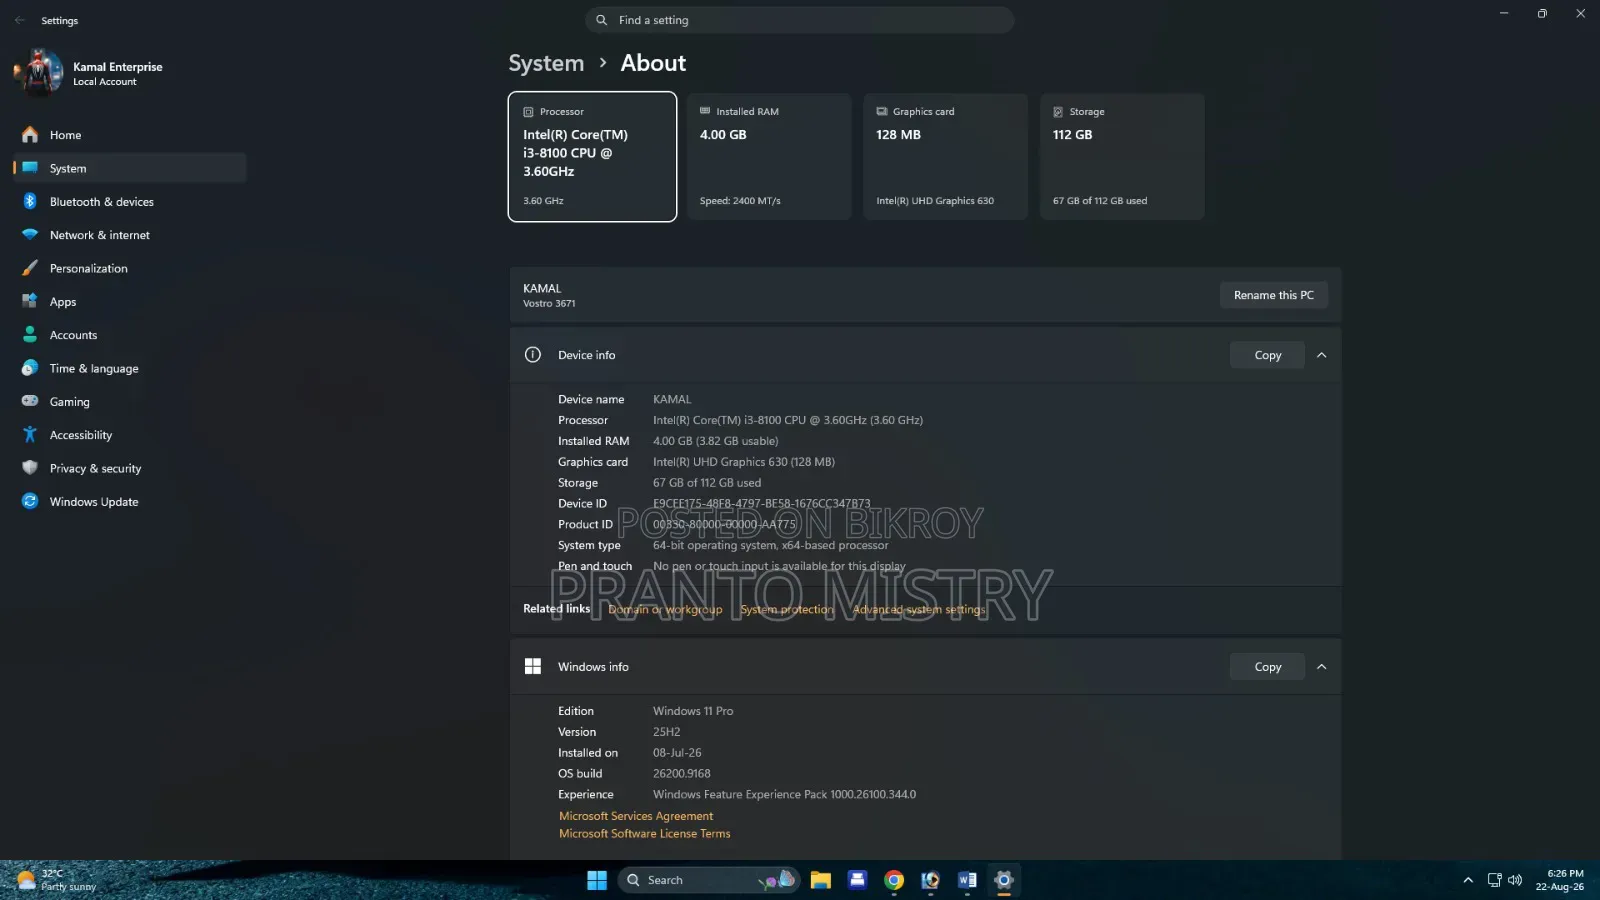The image size is (1600, 900).
Task: Select the Installed RAM summary card
Action: coord(768,157)
